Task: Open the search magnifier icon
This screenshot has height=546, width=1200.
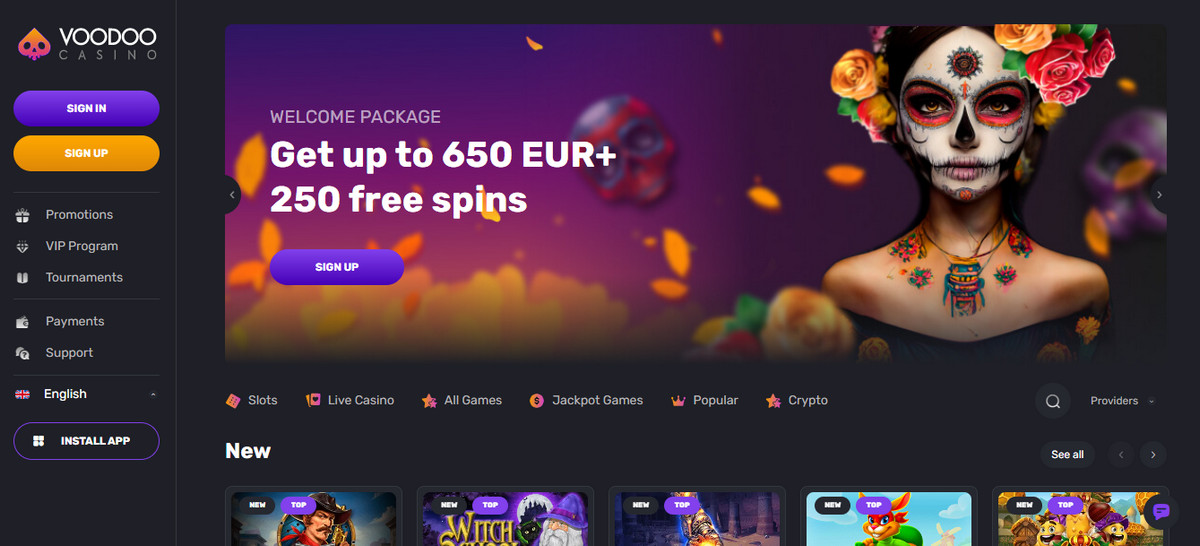Action: click(x=1052, y=401)
